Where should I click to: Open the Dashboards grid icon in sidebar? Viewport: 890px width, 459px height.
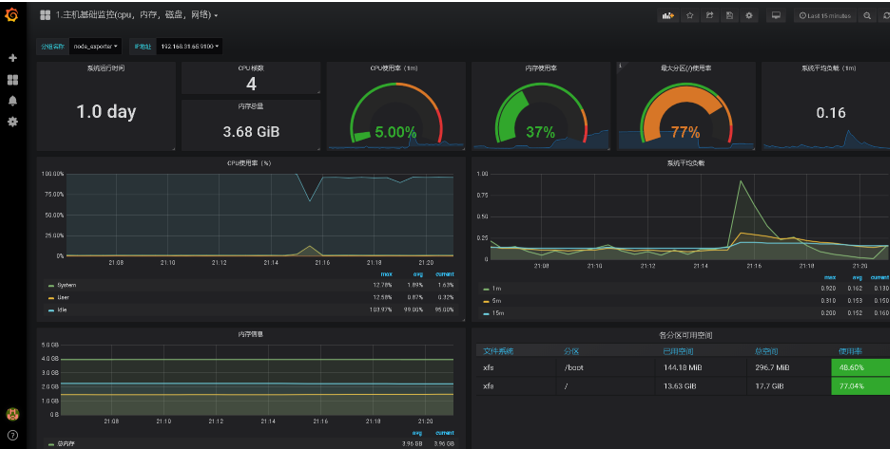(x=12, y=79)
